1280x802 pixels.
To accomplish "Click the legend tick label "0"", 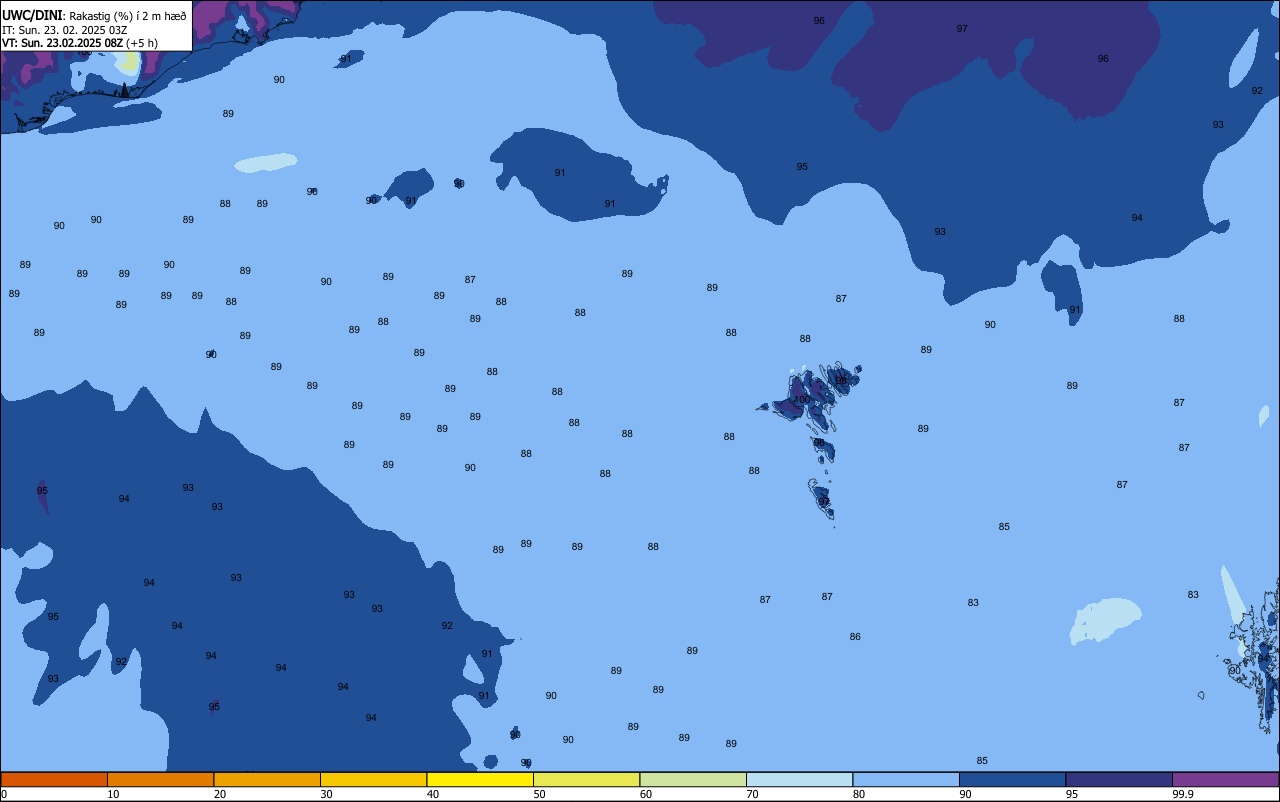I will pyautogui.click(x=4, y=794).
